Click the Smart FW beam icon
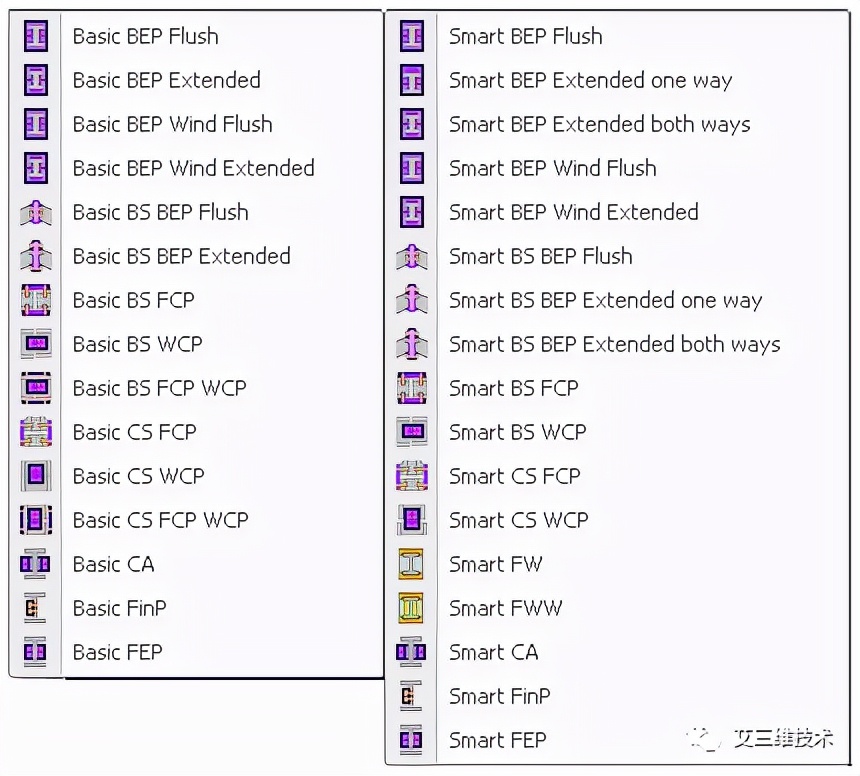This screenshot has width=860, height=776. [411, 564]
